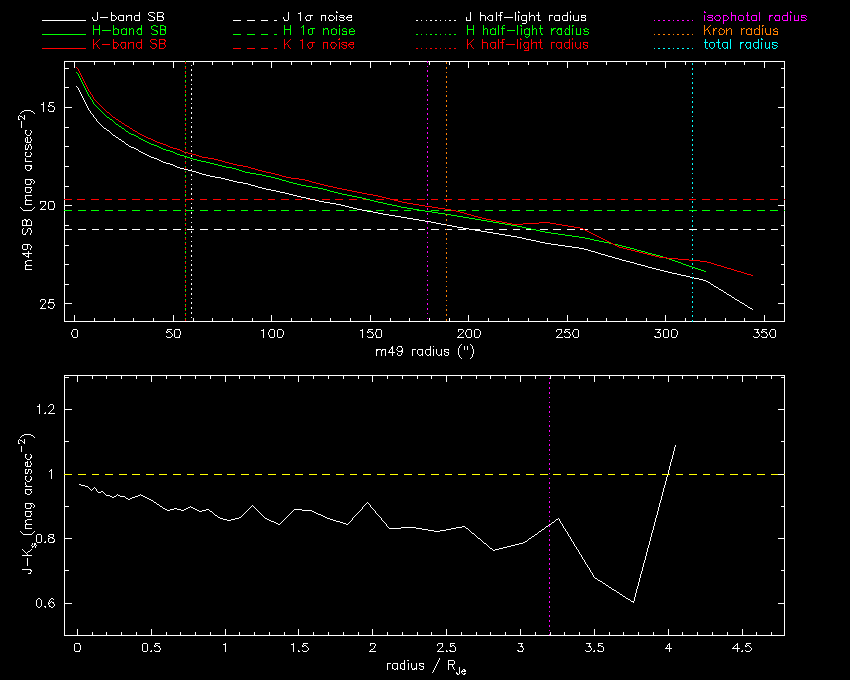Pick the K 1σ noise legend label
Screen dimensions: 850x680
[x=320, y=46]
